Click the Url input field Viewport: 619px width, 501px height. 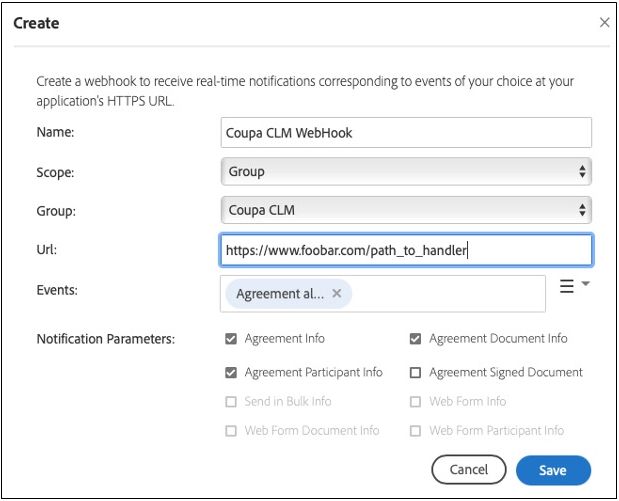pos(406,250)
